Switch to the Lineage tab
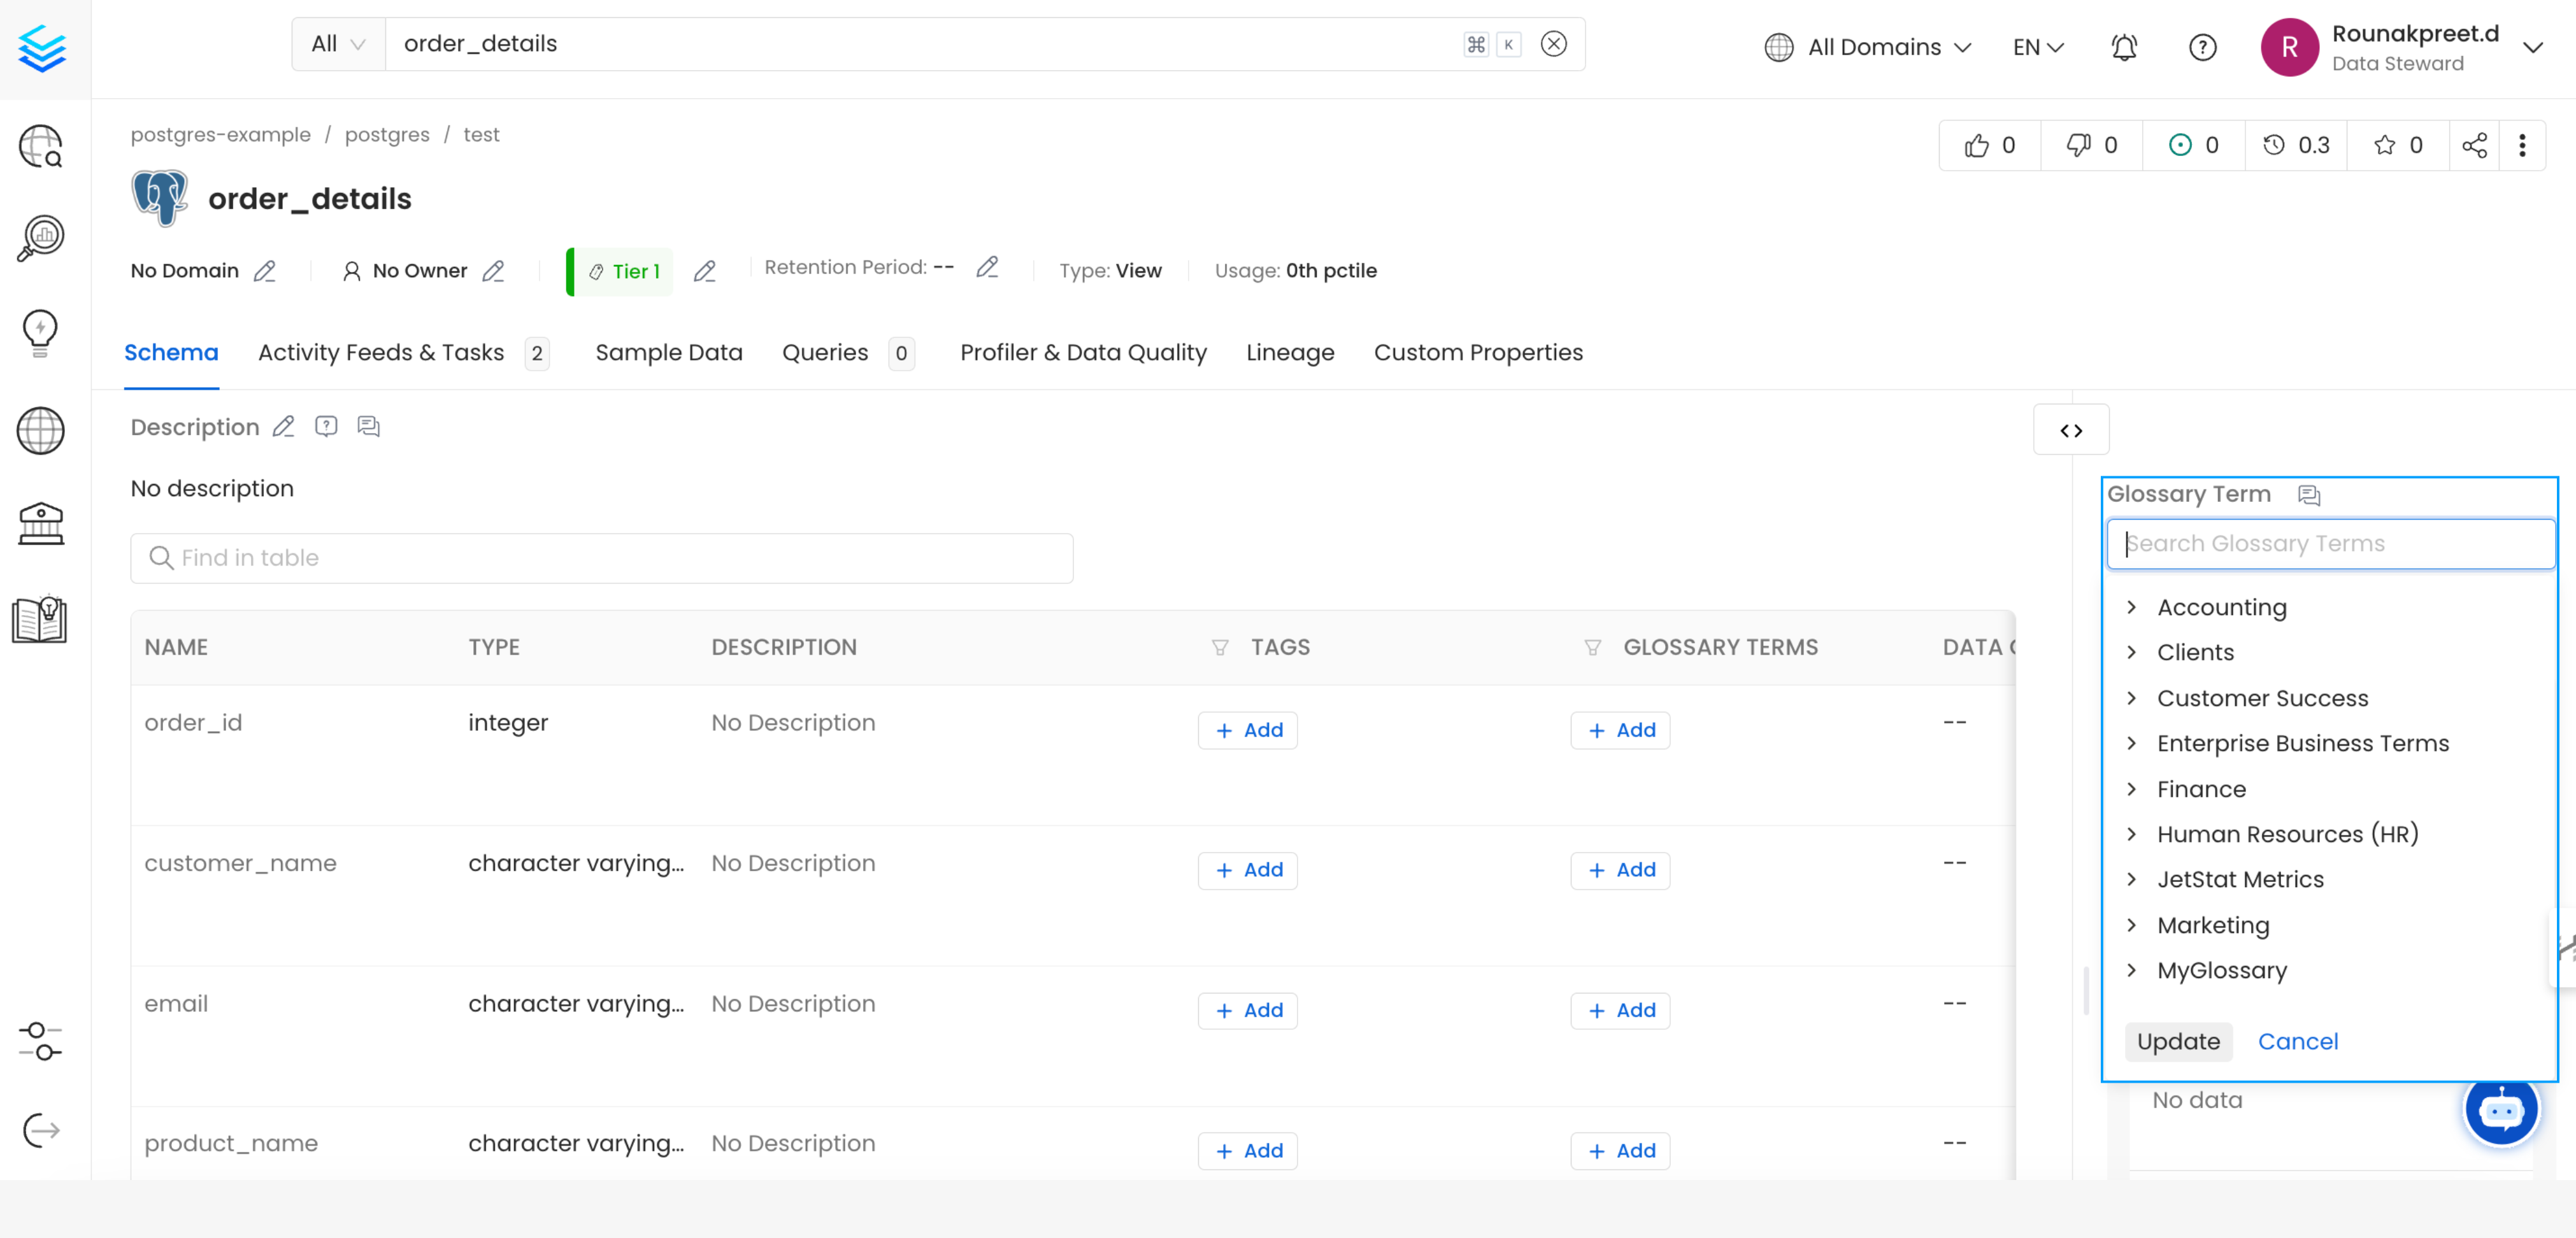The width and height of the screenshot is (2576, 1238). click(x=1290, y=353)
